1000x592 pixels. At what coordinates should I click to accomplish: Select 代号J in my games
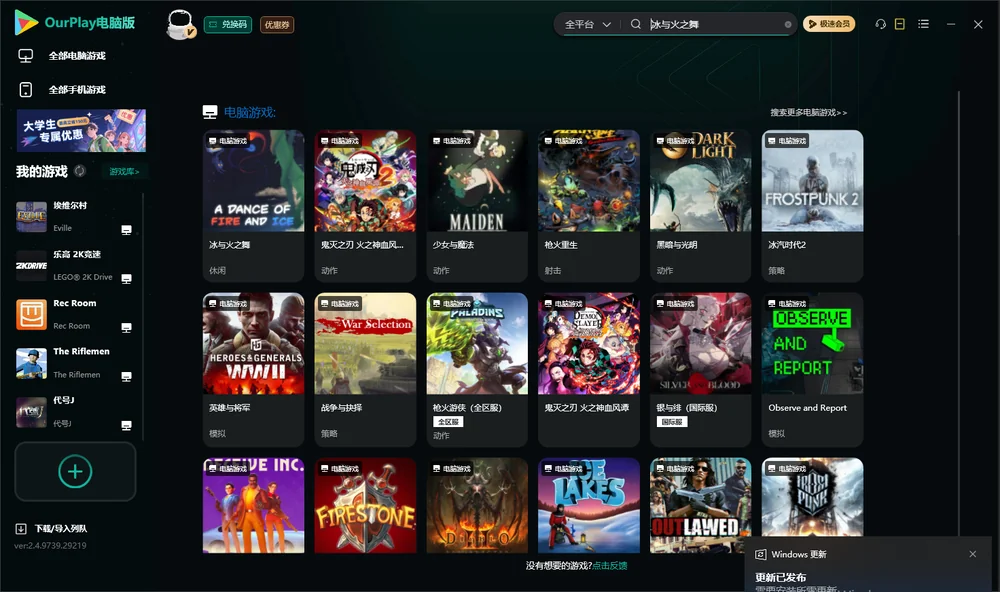75,412
